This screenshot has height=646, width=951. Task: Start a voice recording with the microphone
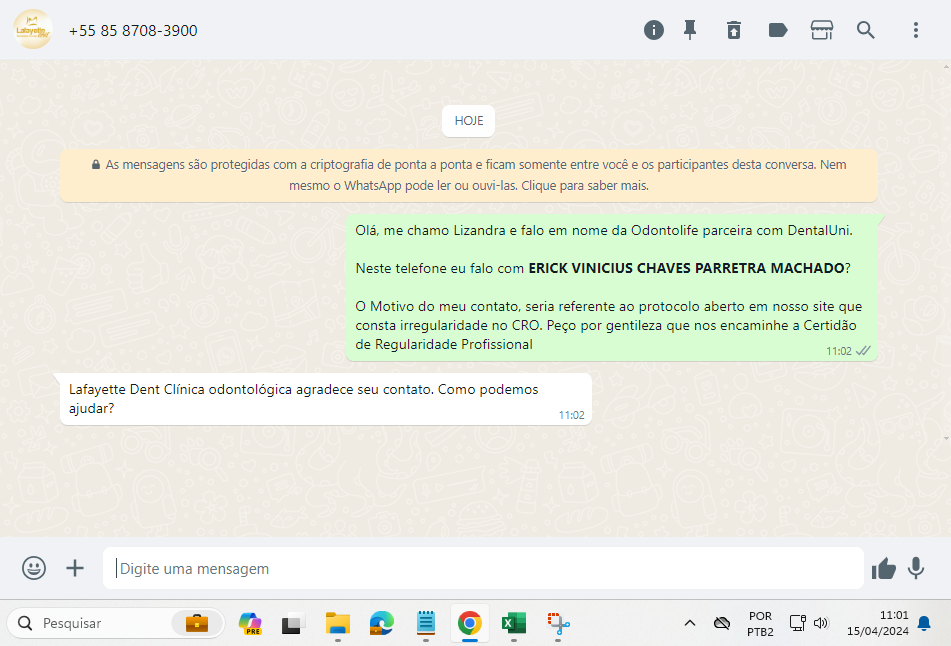click(x=916, y=568)
